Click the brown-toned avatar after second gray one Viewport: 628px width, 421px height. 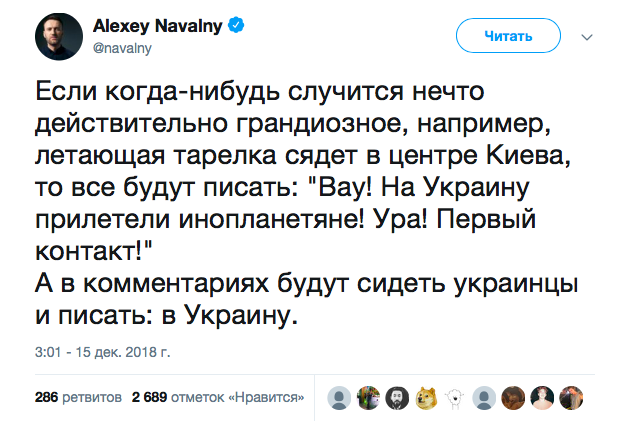pyautogui.click(x=513, y=395)
